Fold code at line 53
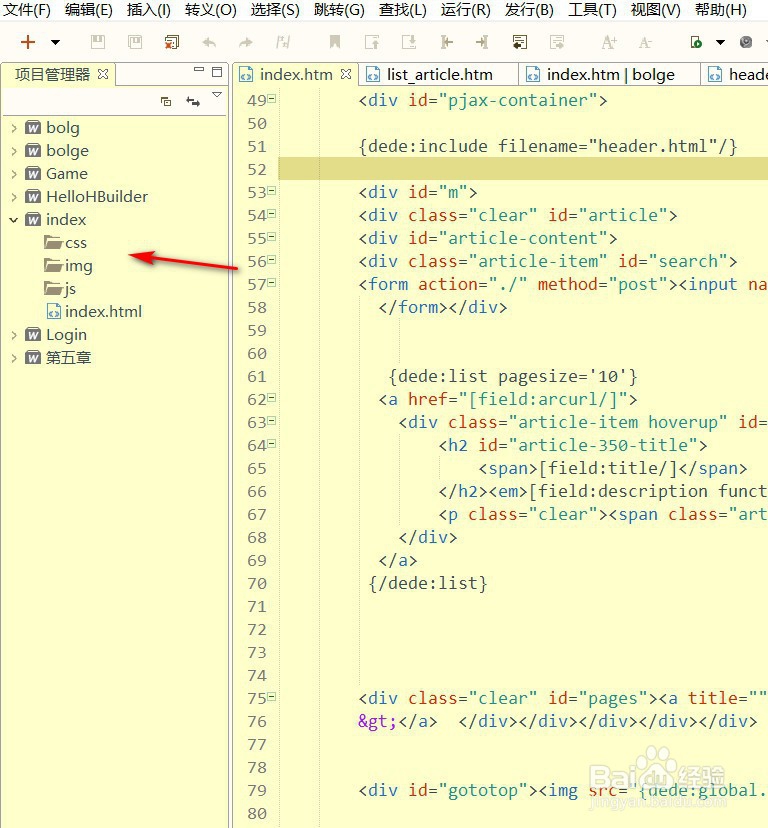Viewport: 768px width, 828px height. click(271, 191)
